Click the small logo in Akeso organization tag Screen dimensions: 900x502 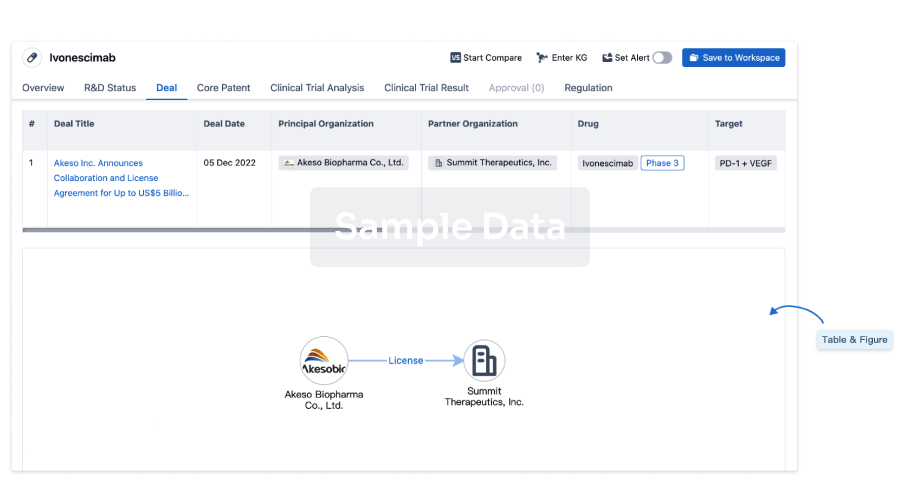point(289,163)
